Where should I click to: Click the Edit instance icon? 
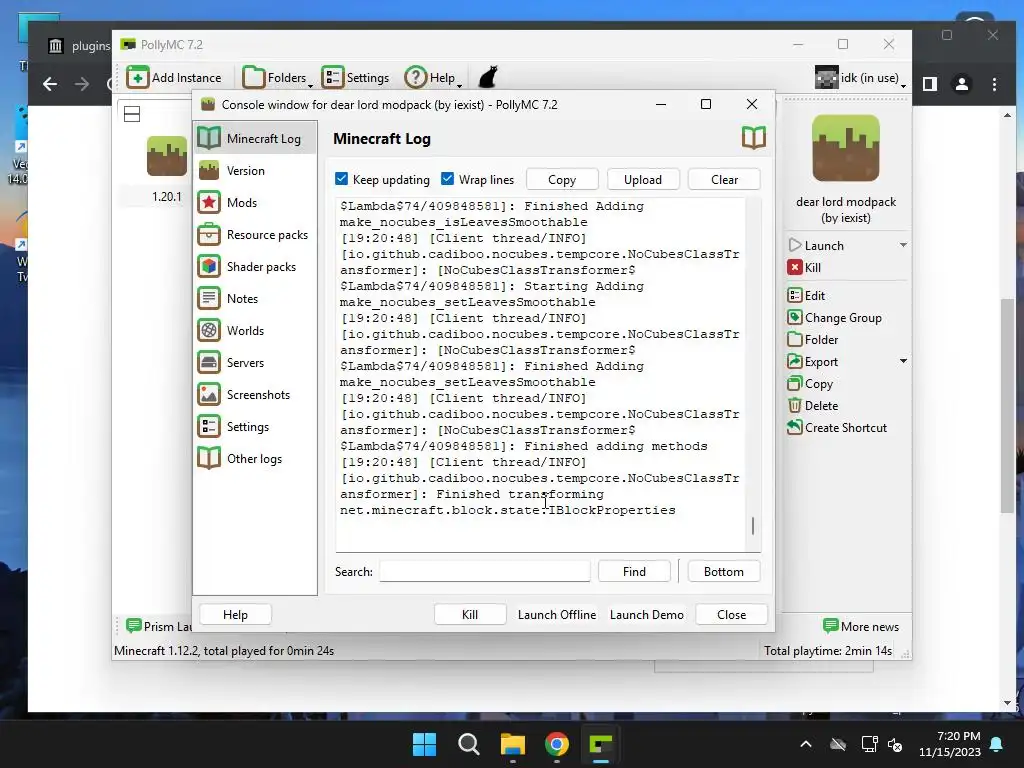pos(795,295)
